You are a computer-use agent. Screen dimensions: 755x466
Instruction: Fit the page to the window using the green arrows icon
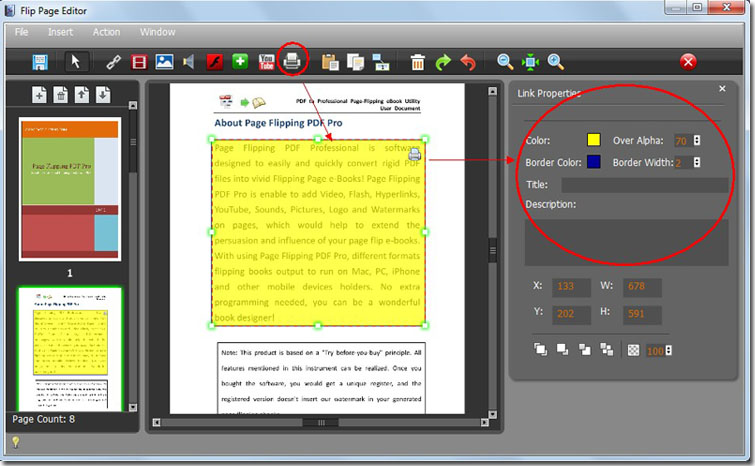(530, 62)
